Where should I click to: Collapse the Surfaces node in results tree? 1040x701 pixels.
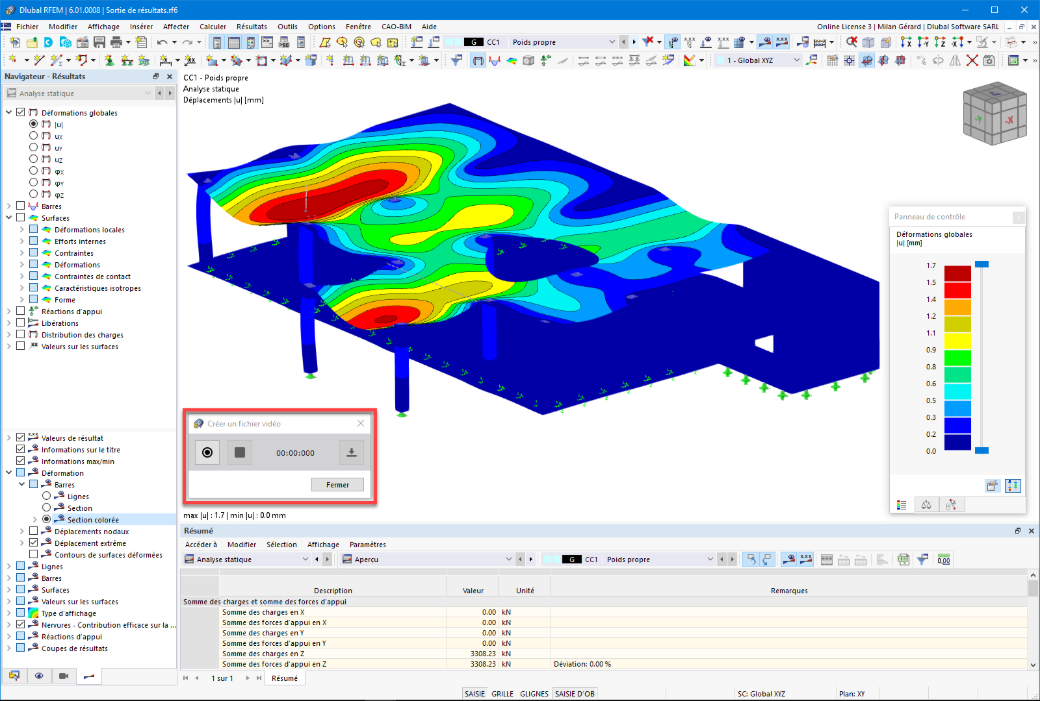9,218
